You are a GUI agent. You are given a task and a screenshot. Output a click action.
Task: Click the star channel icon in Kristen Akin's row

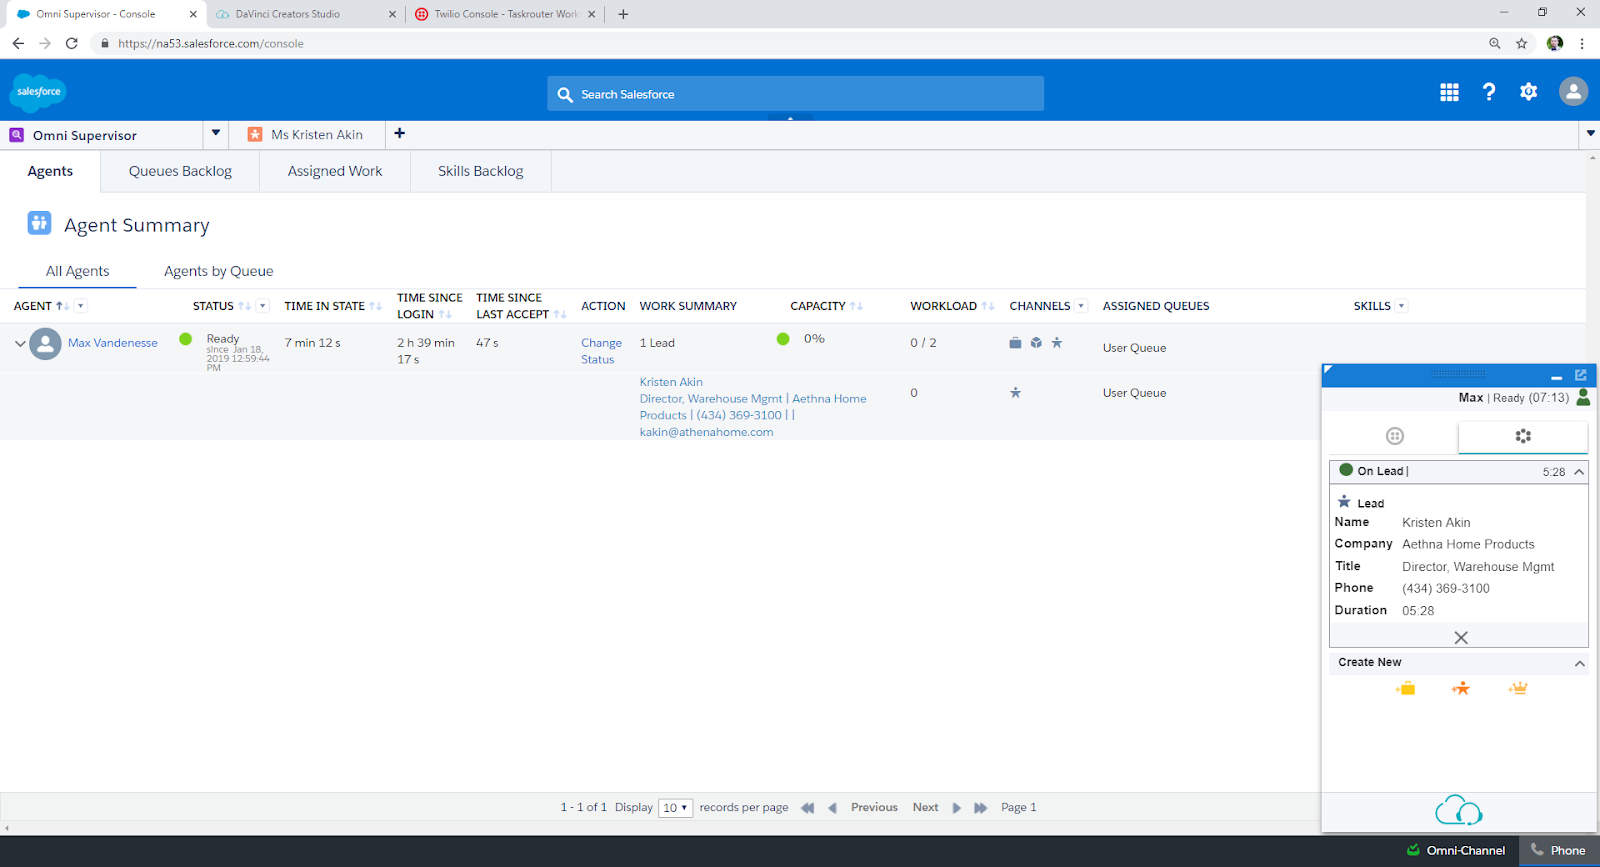(1015, 393)
